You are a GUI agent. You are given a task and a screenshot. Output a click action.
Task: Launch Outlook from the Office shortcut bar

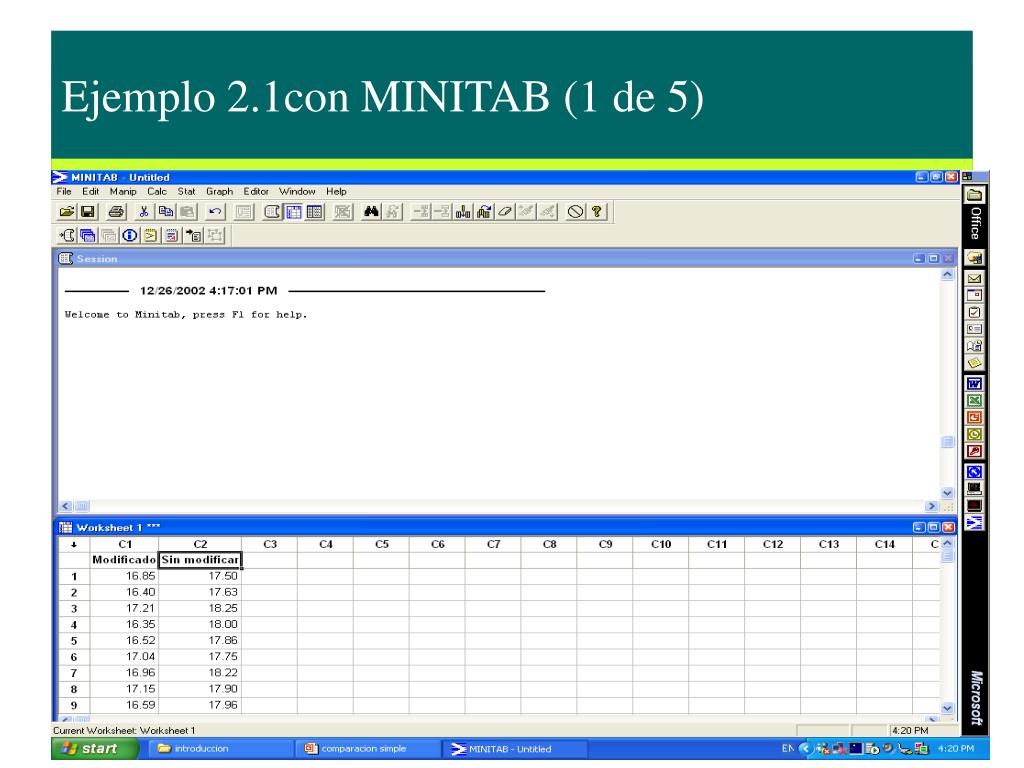click(974, 434)
